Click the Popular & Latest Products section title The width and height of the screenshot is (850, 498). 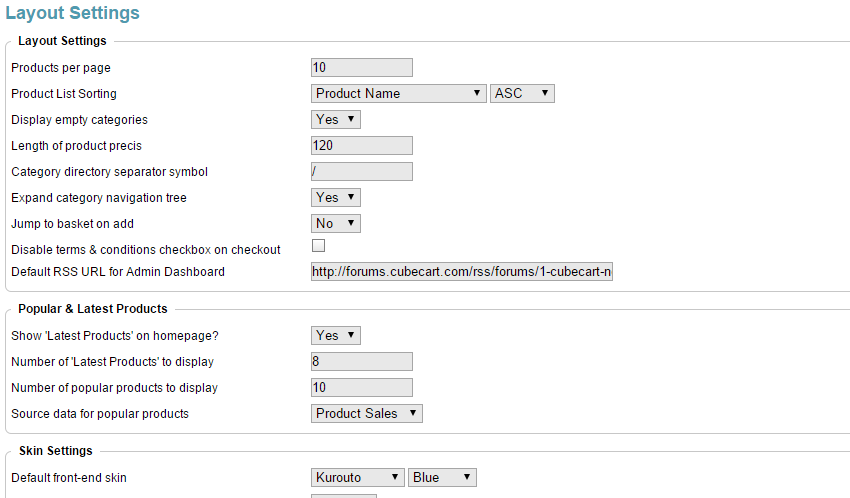click(93, 308)
